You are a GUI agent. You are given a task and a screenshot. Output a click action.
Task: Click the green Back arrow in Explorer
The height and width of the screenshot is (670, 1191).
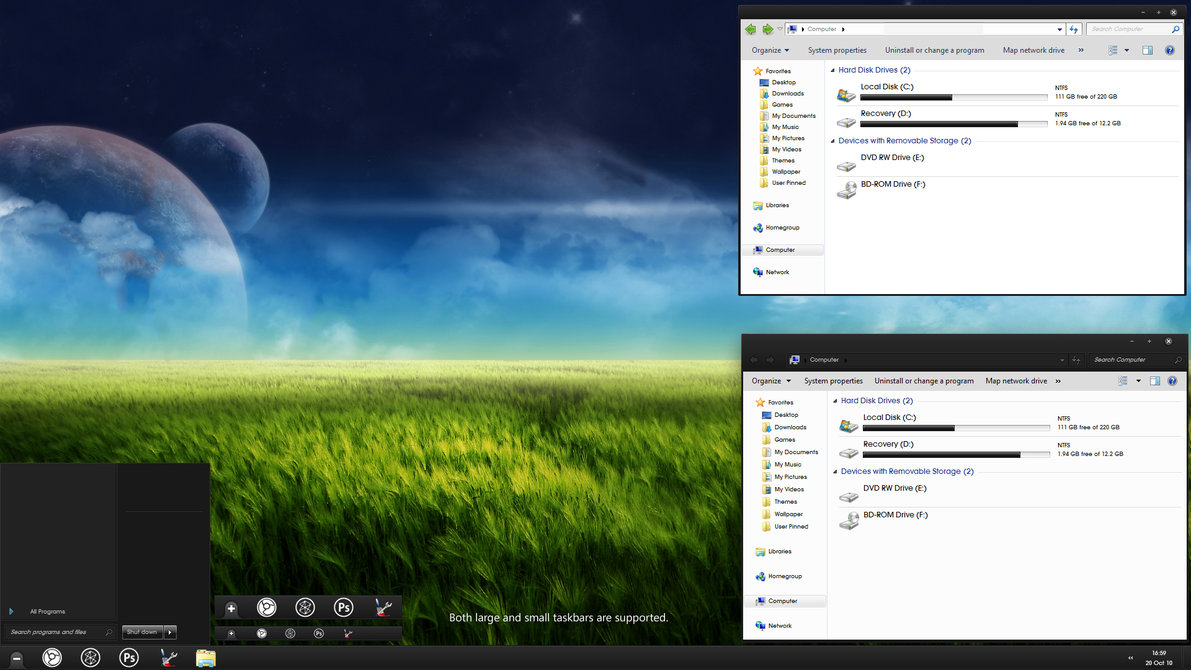(x=750, y=29)
